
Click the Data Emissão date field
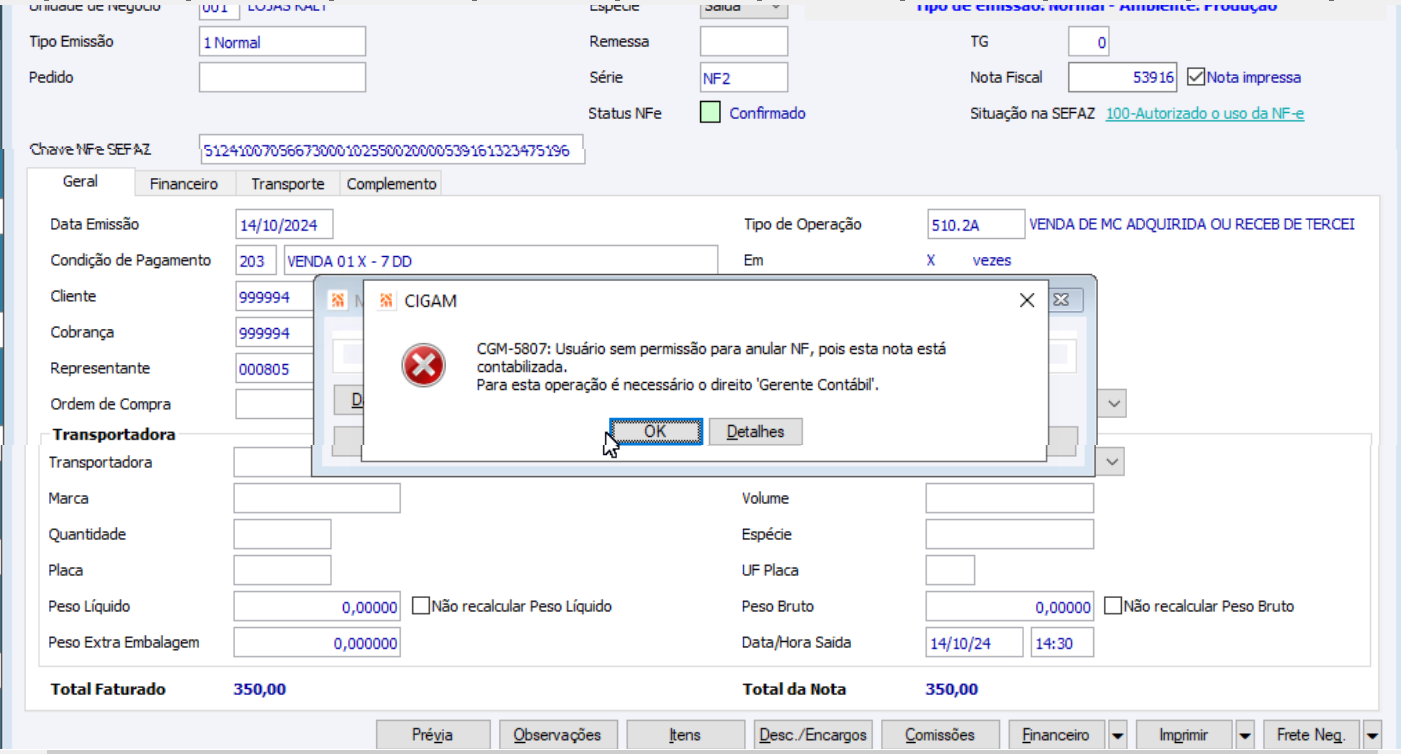[285, 225]
